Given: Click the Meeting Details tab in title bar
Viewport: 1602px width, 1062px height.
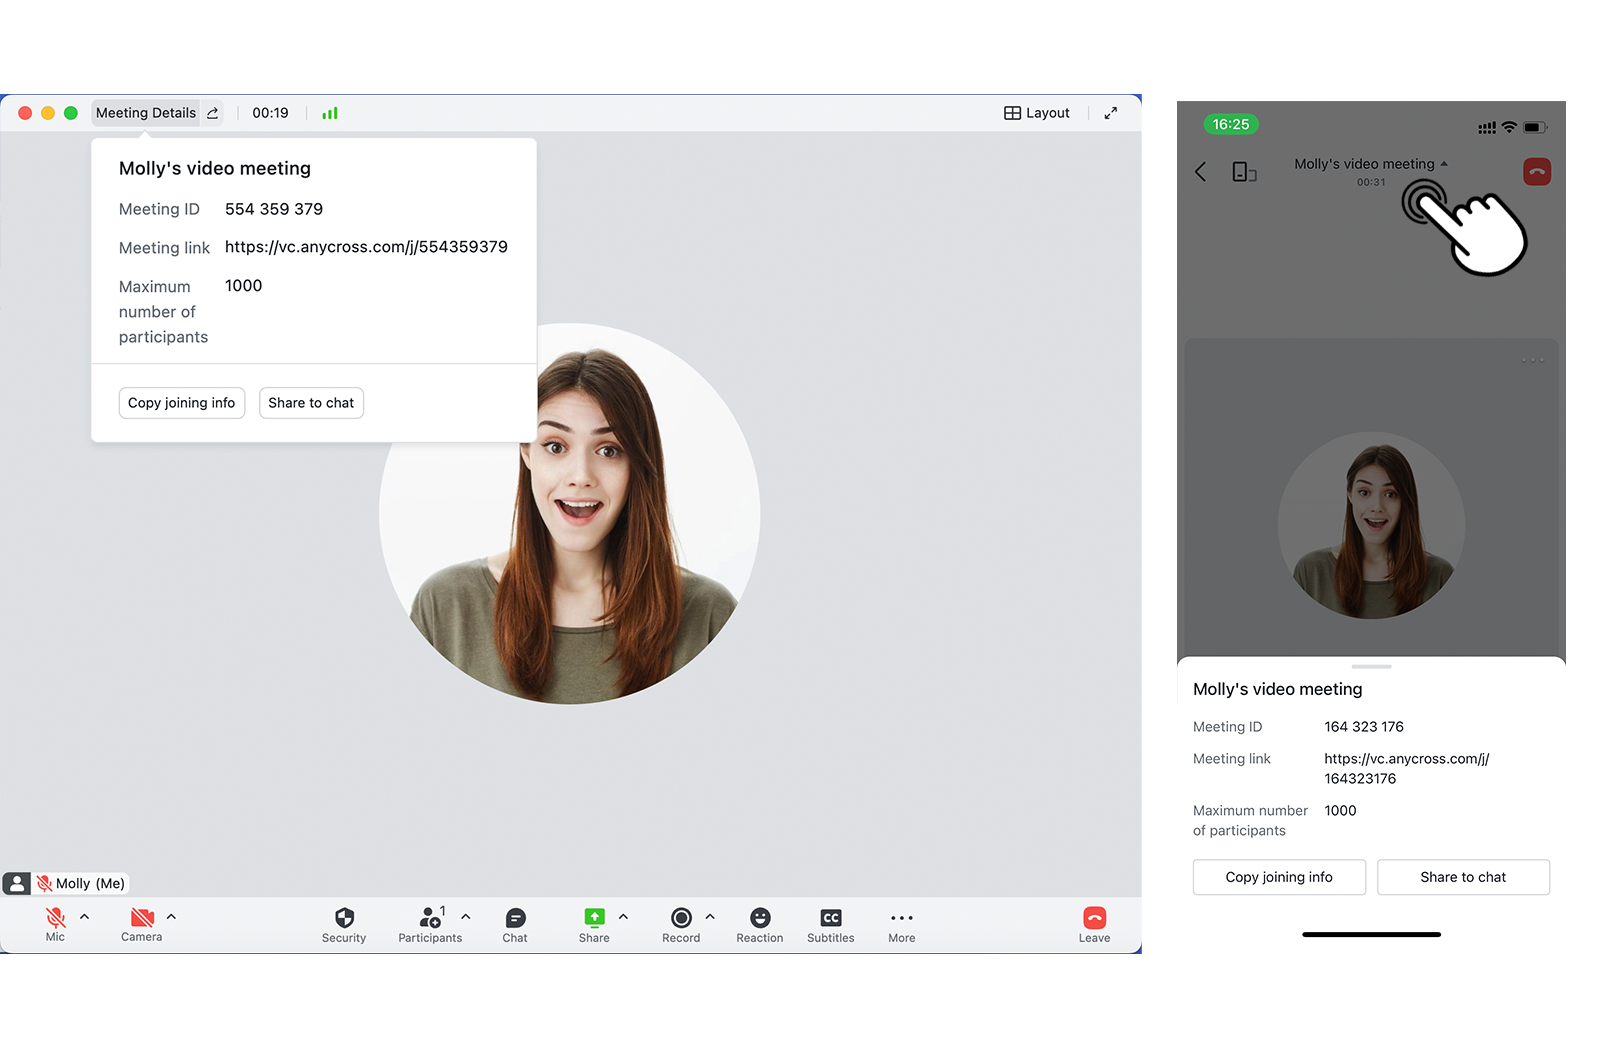Looking at the screenshot, I should click(x=146, y=113).
